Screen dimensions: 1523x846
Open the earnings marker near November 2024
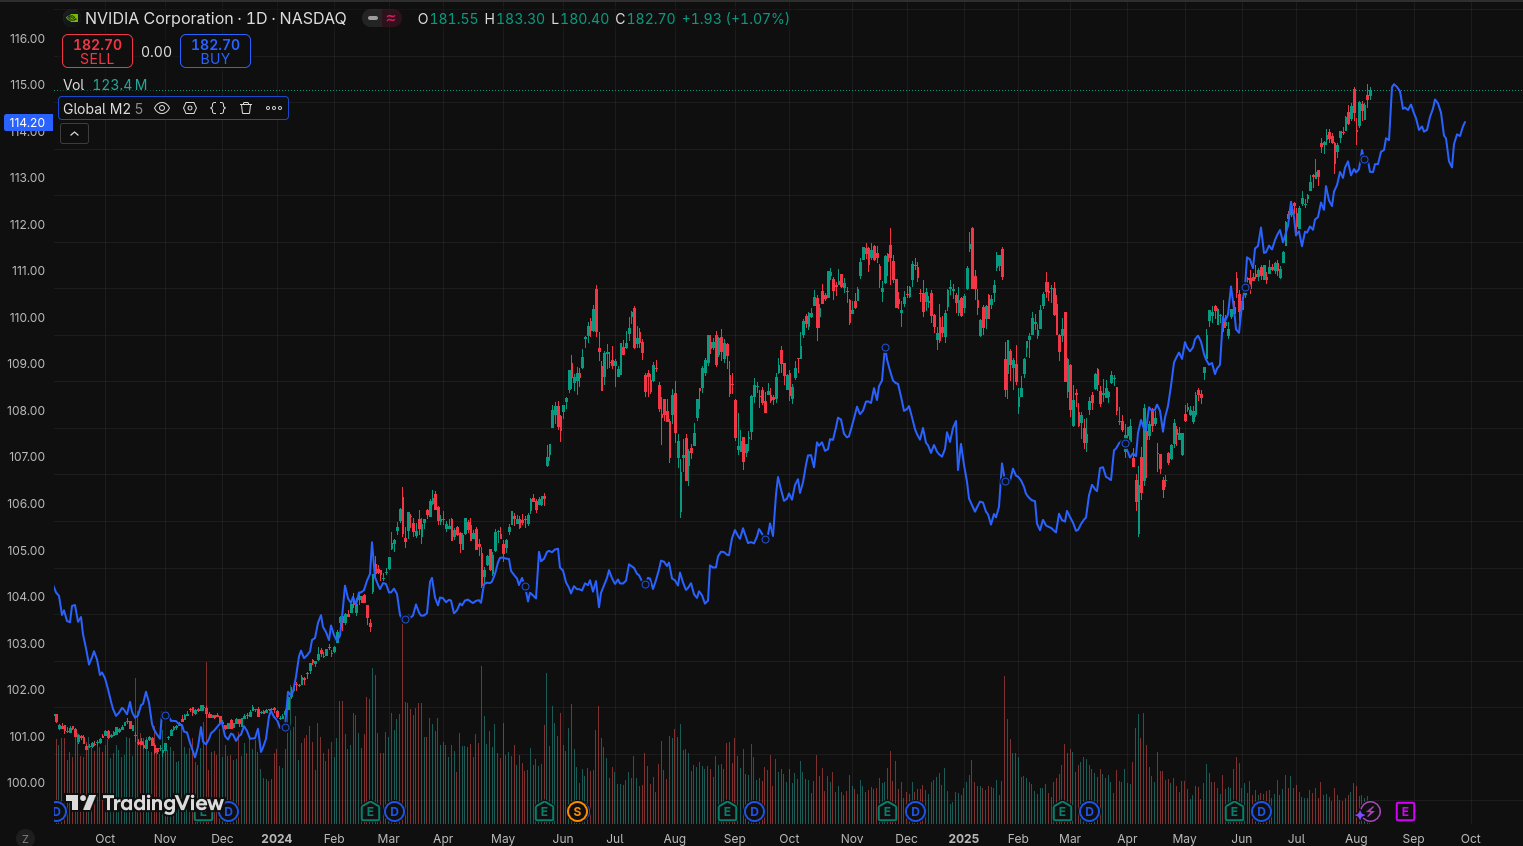[887, 811]
